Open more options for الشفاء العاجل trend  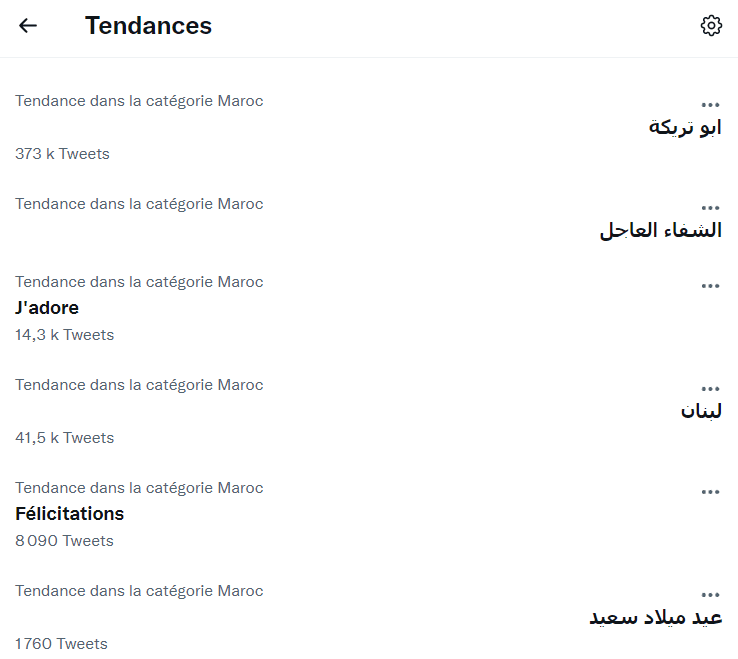click(x=711, y=208)
